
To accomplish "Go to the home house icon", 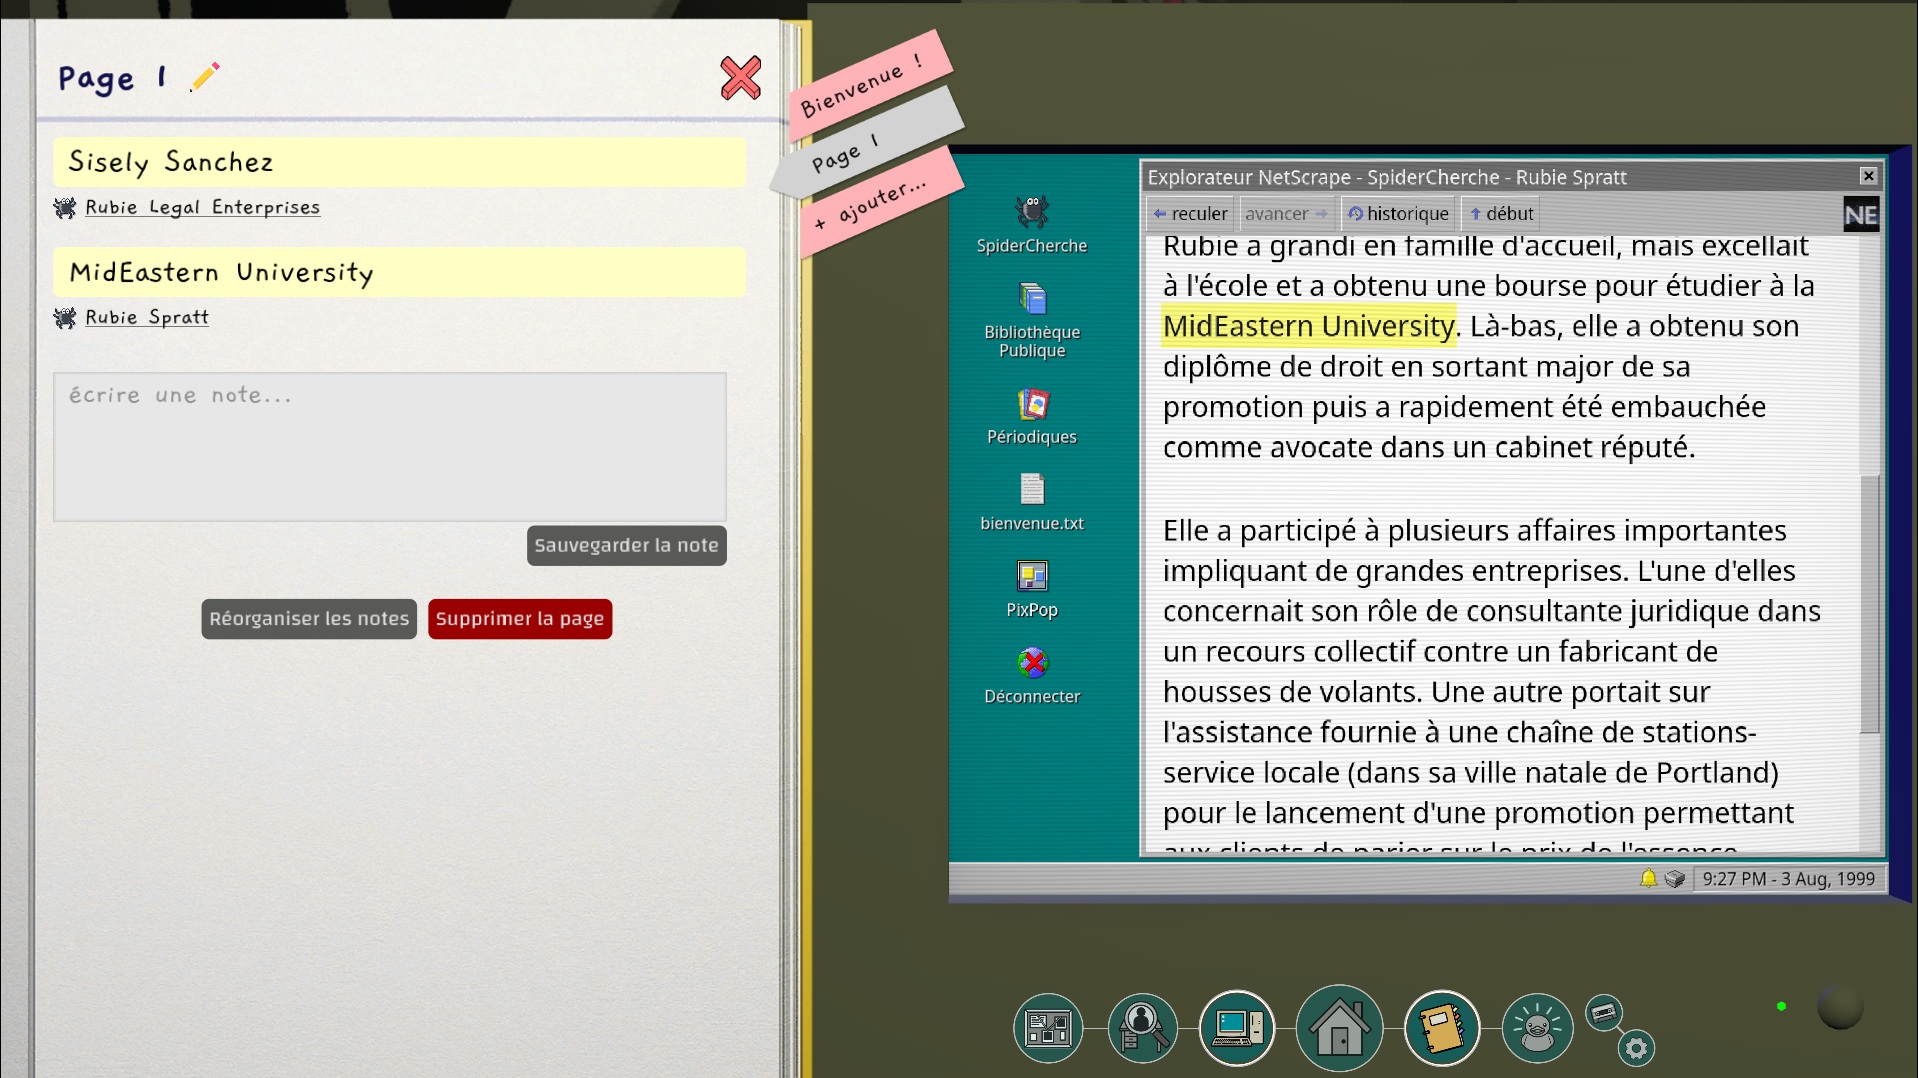I will [x=1339, y=1028].
